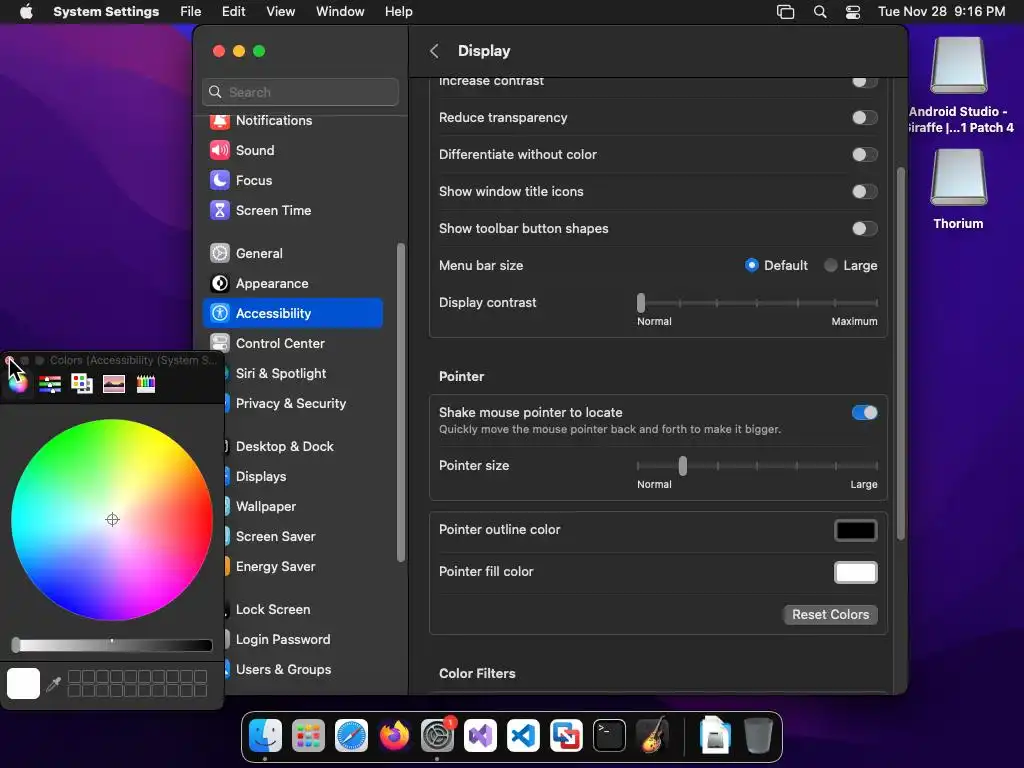Click Reset Colors button
1024x768 pixels.
[x=830, y=615]
